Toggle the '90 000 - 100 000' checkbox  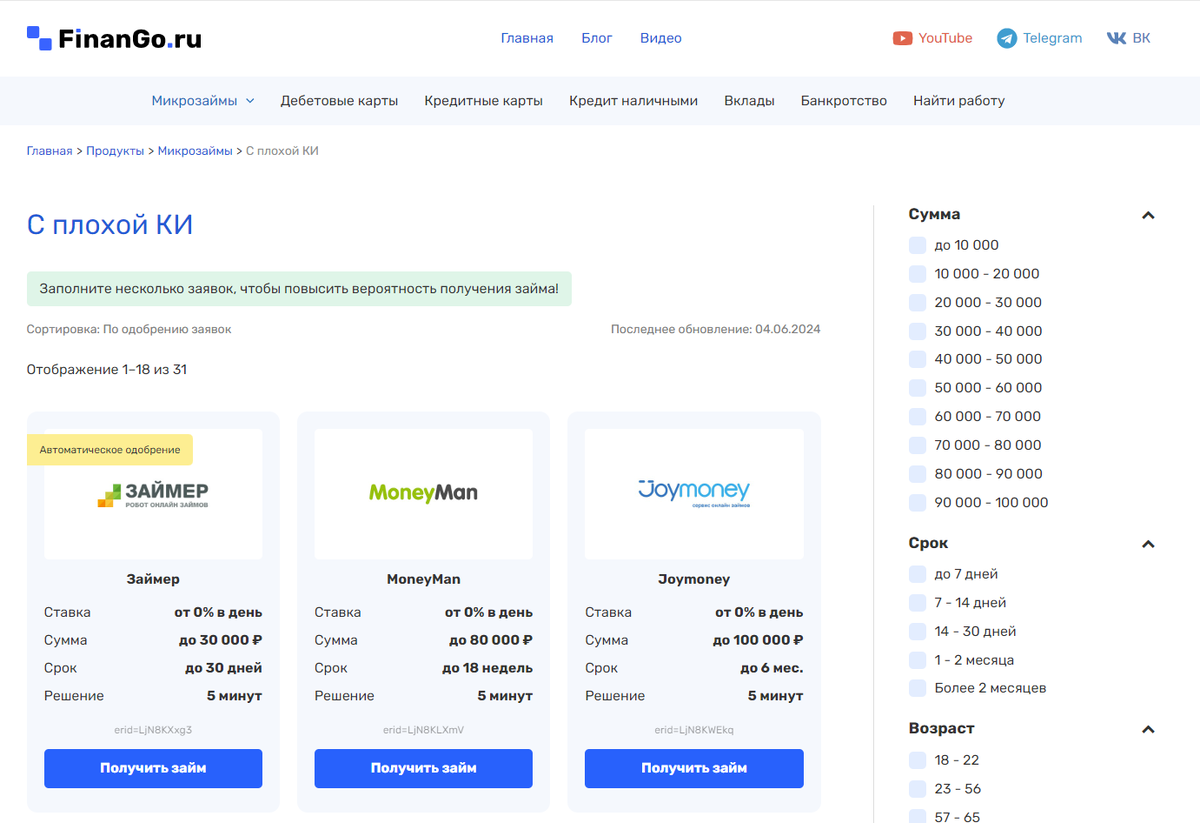pyautogui.click(x=917, y=503)
